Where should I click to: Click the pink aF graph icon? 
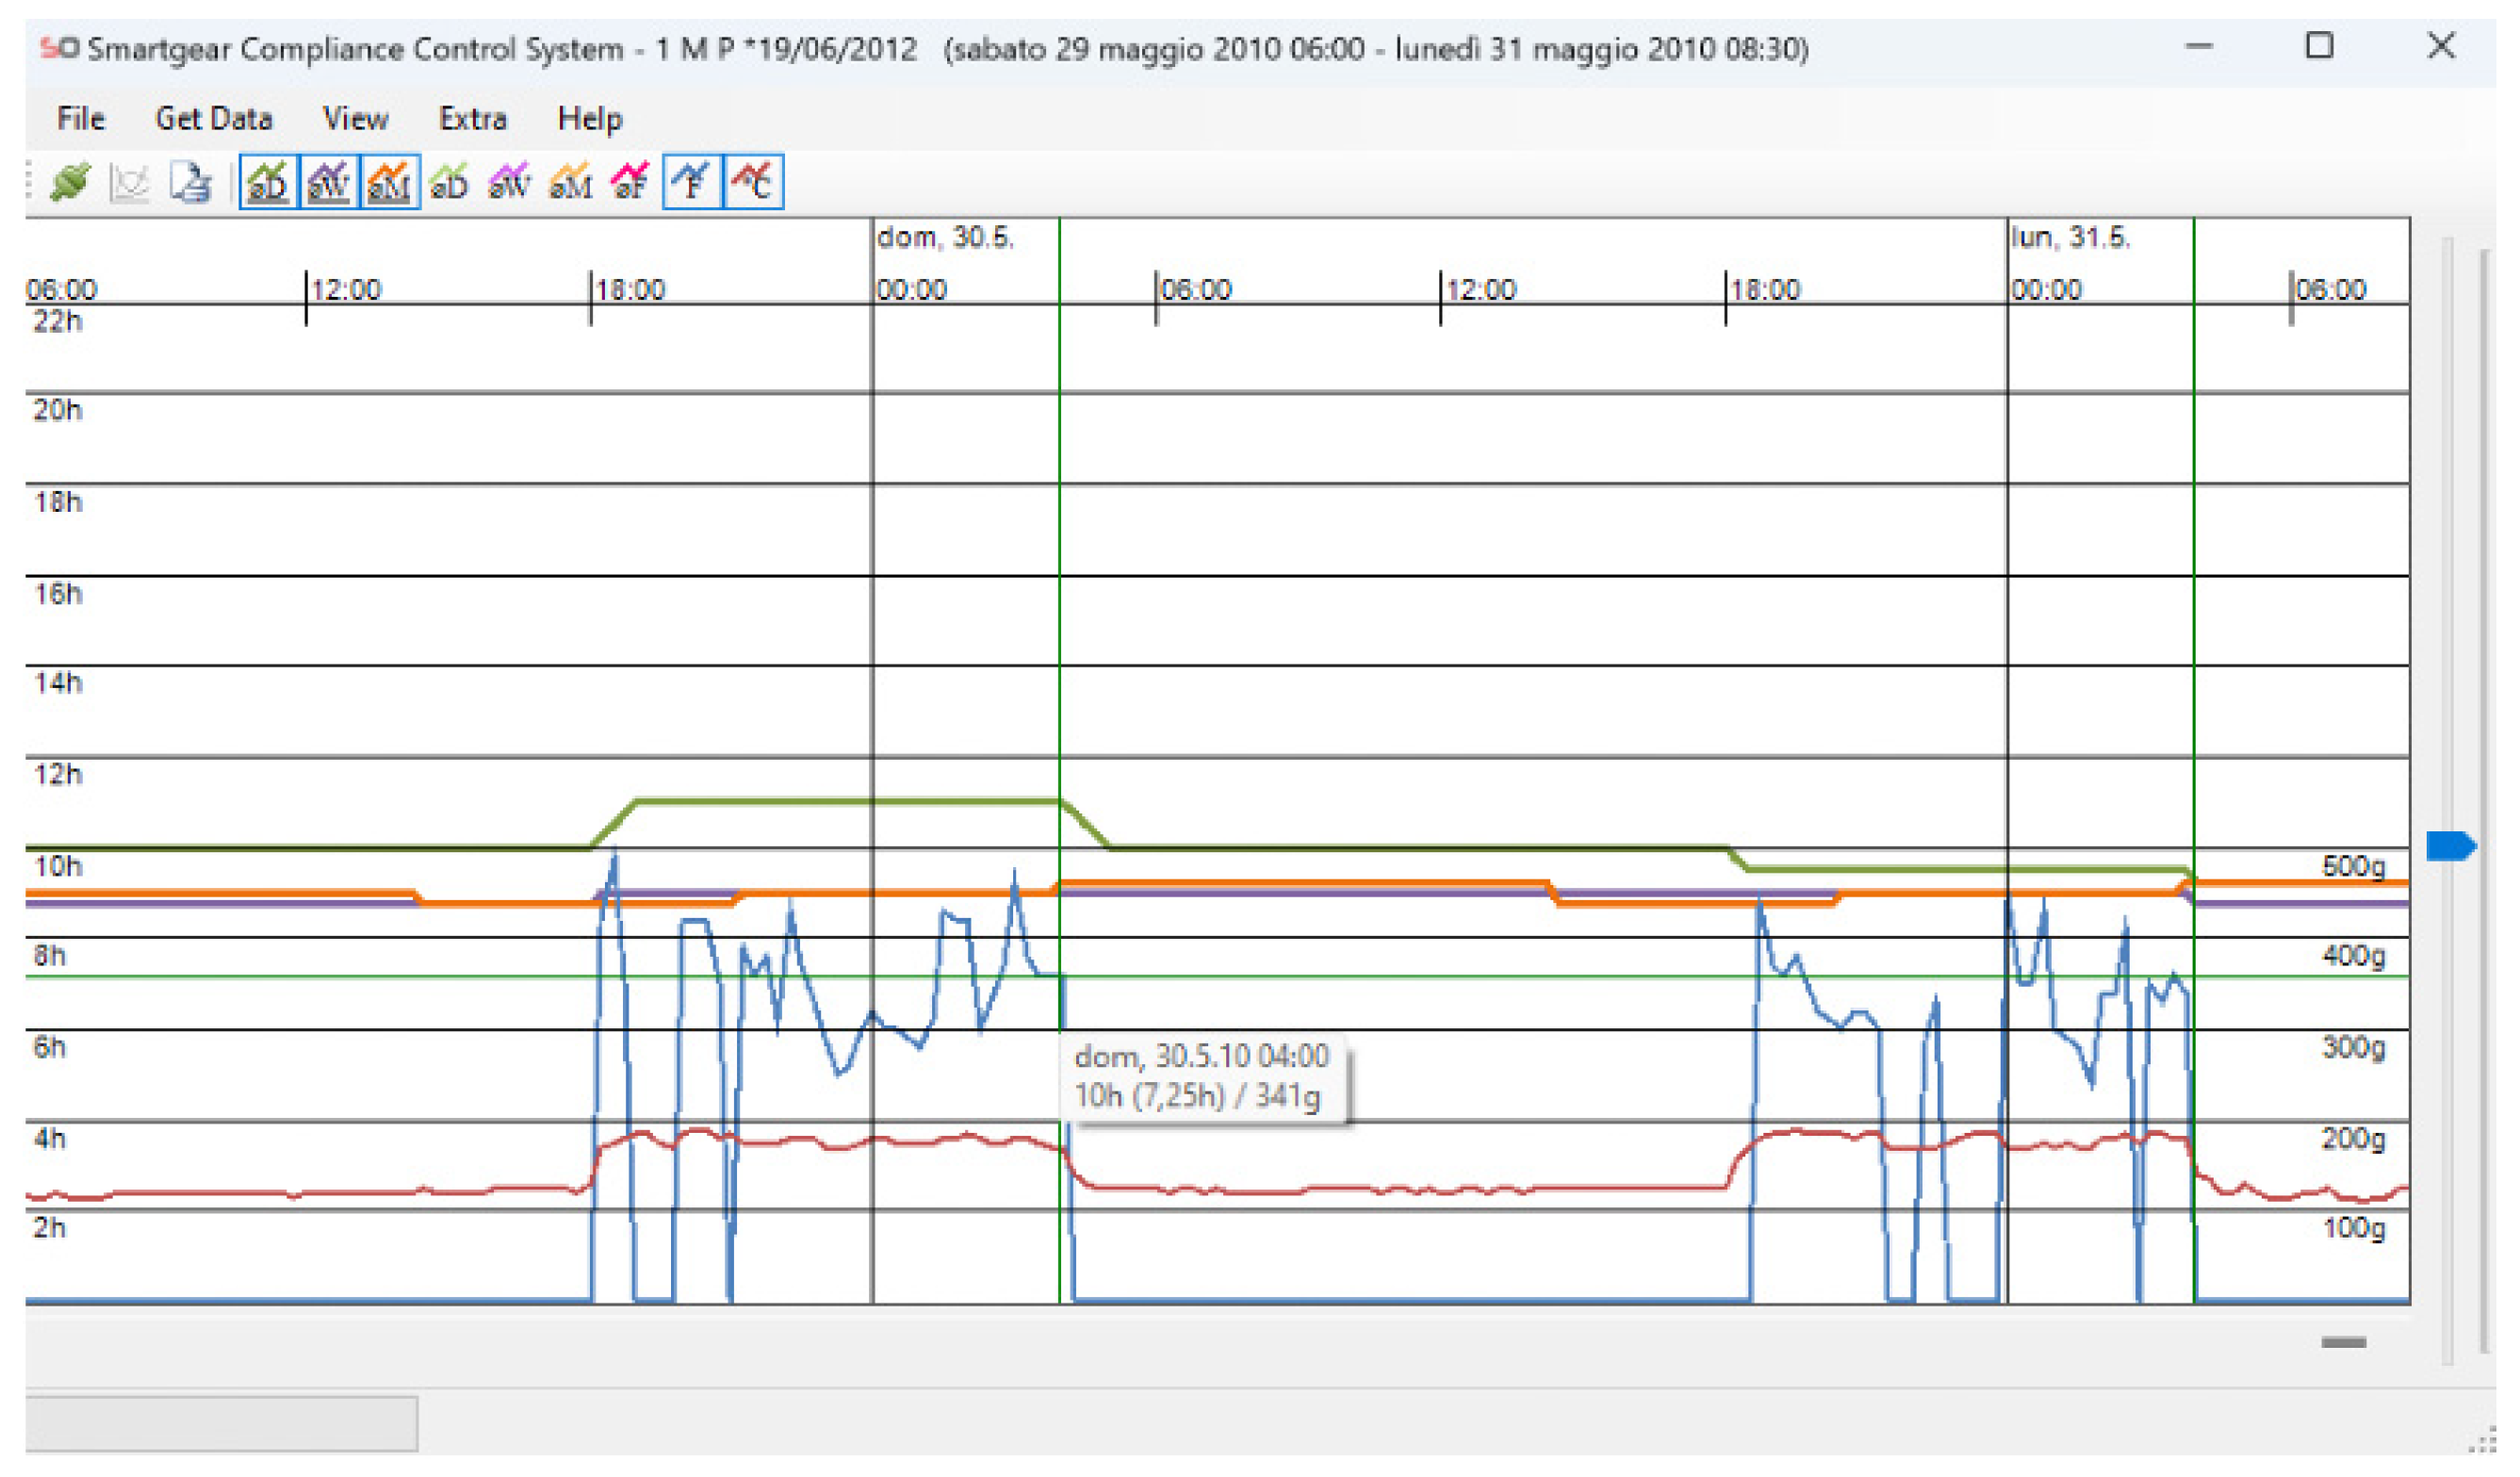tap(630, 183)
